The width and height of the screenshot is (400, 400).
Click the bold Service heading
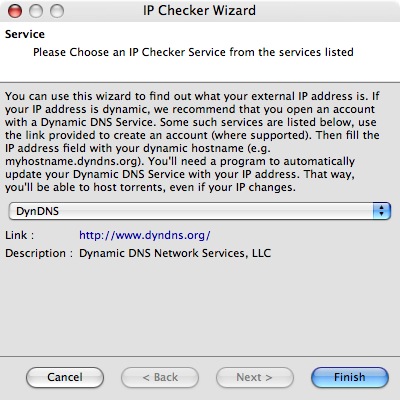pyautogui.click(x=25, y=34)
